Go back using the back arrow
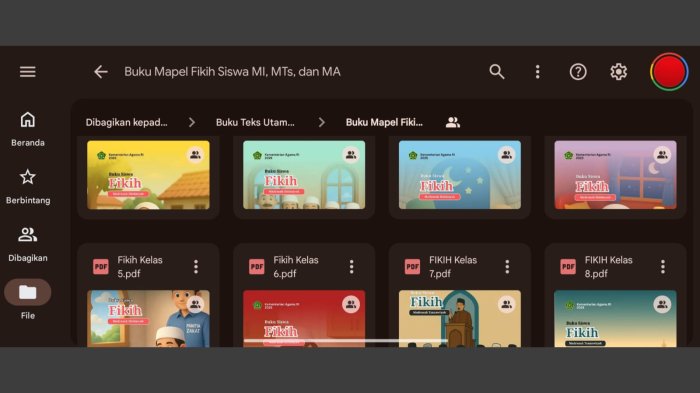 [x=101, y=72]
